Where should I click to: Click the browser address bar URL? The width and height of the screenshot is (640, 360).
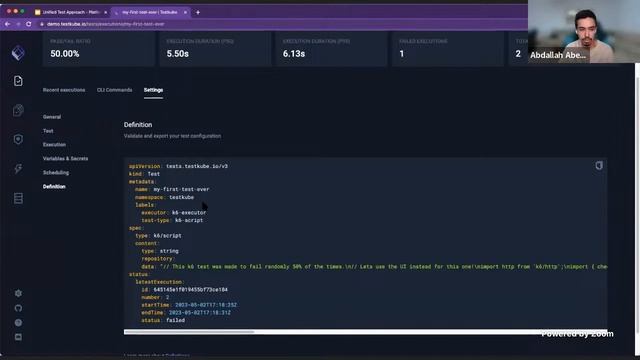click(106, 24)
